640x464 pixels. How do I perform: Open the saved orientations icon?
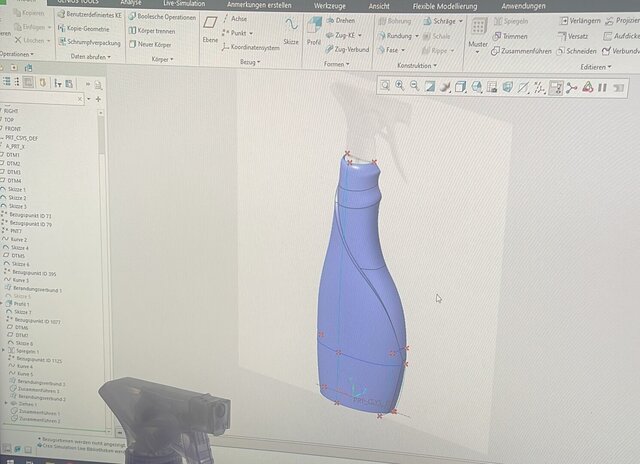[476, 87]
